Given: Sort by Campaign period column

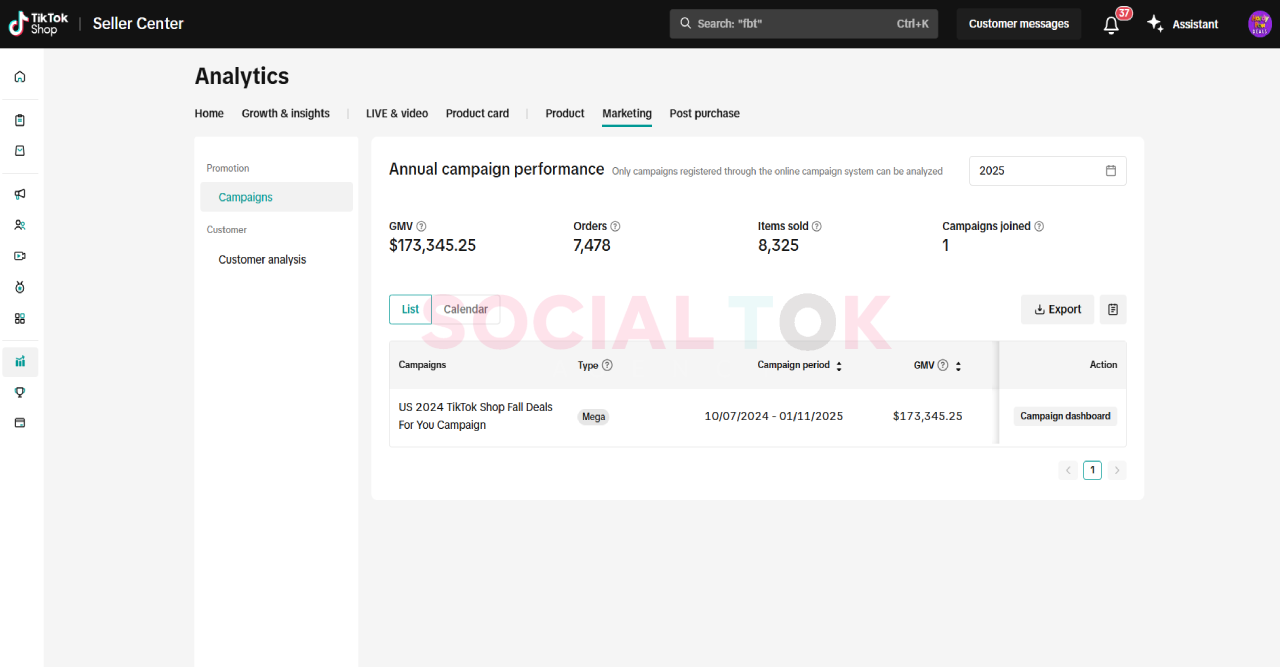Looking at the screenshot, I should point(839,366).
